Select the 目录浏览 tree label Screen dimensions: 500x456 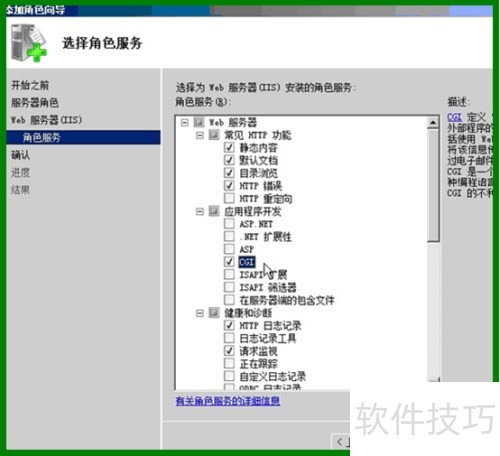tap(258, 173)
